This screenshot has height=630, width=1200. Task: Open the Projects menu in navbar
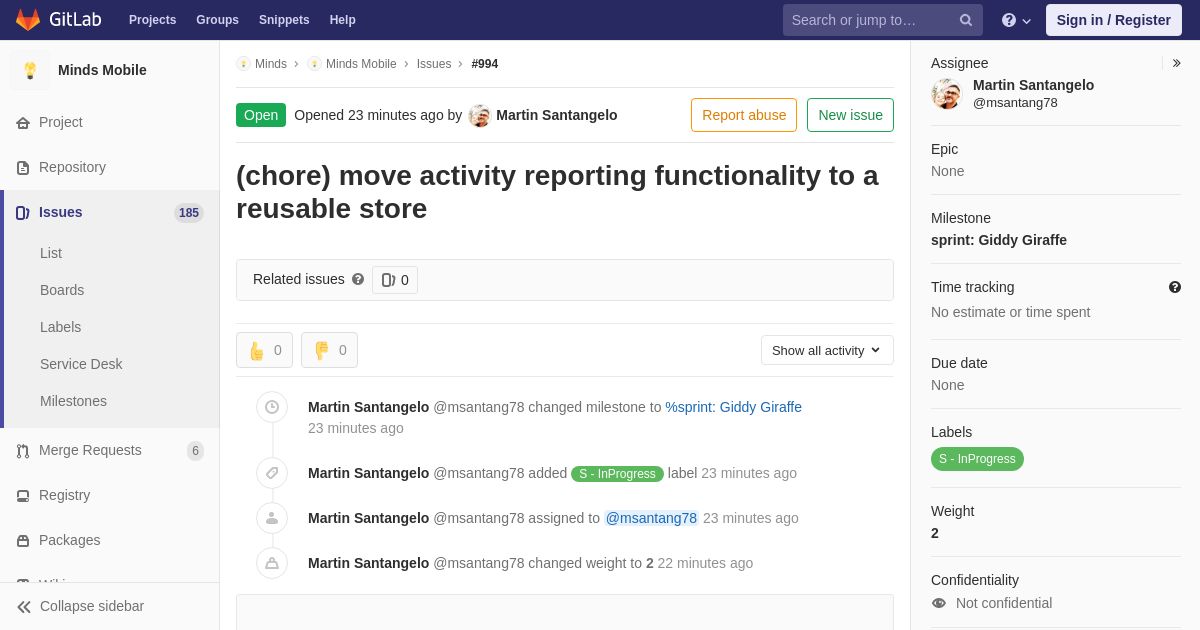click(x=152, y=20)
